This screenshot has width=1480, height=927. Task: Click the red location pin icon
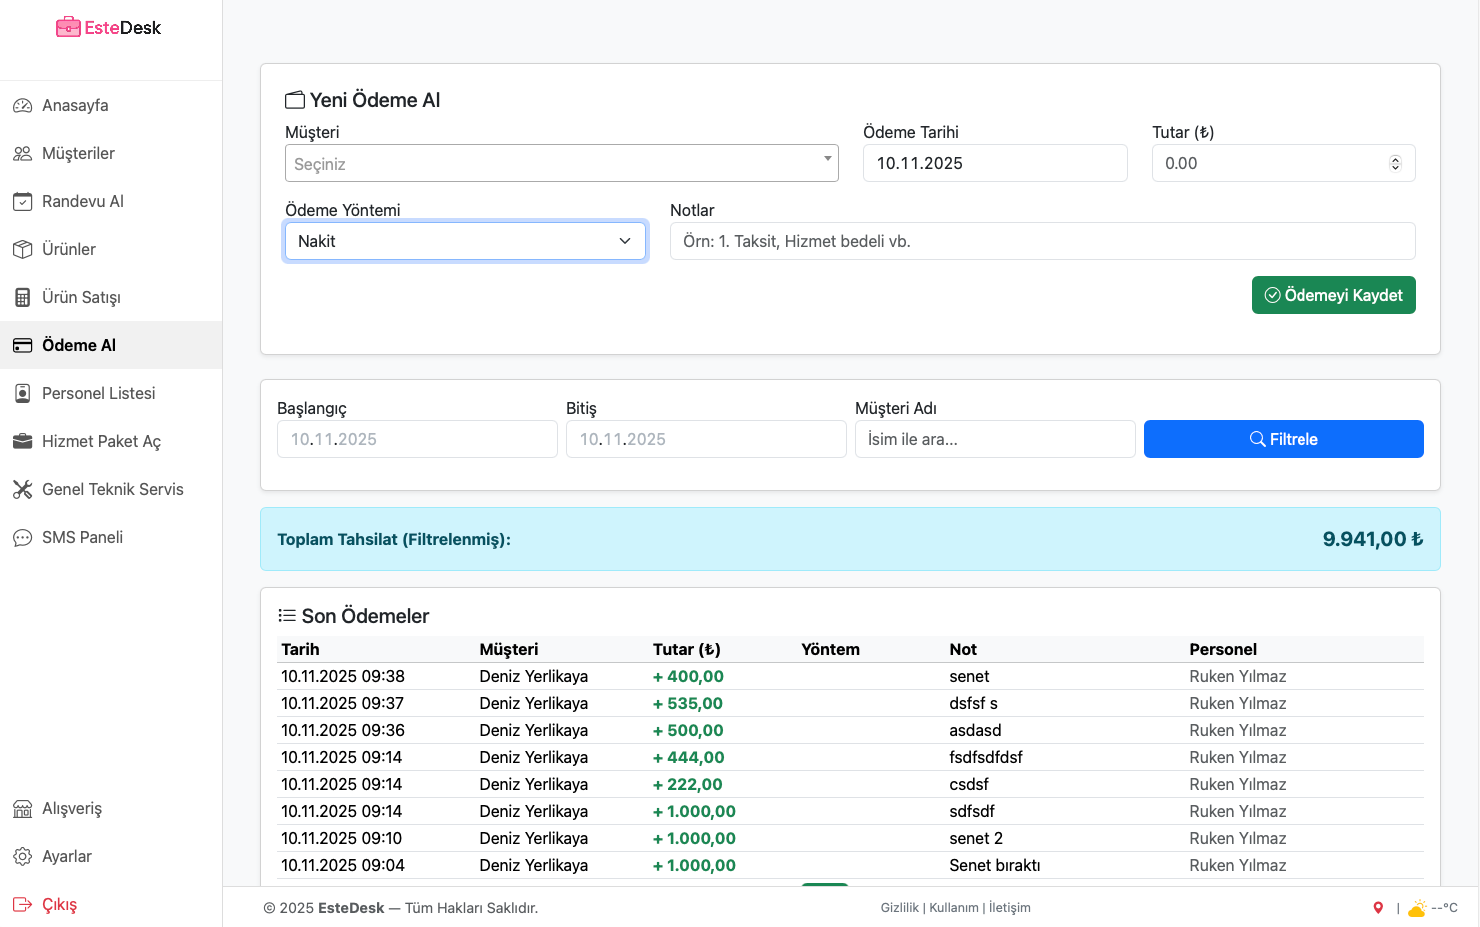[x=1378, y=908]
